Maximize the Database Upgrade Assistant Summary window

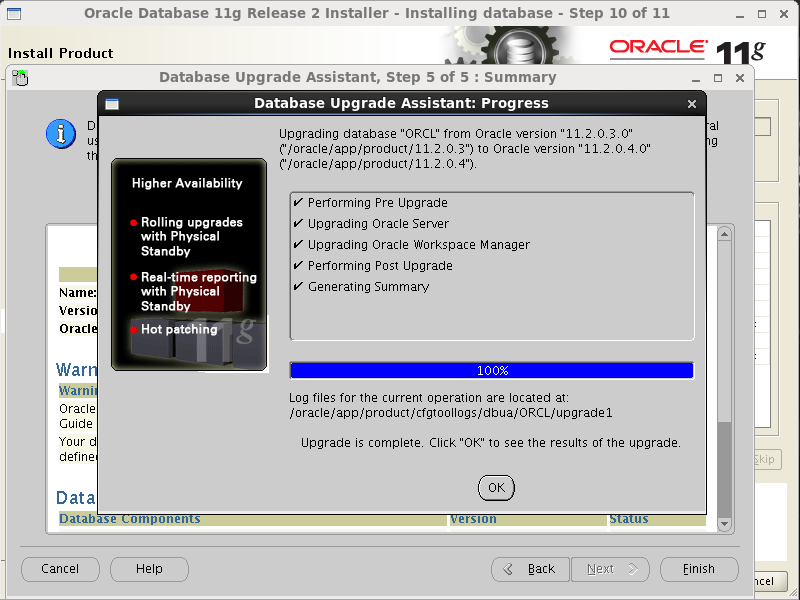tap(718, 78)
